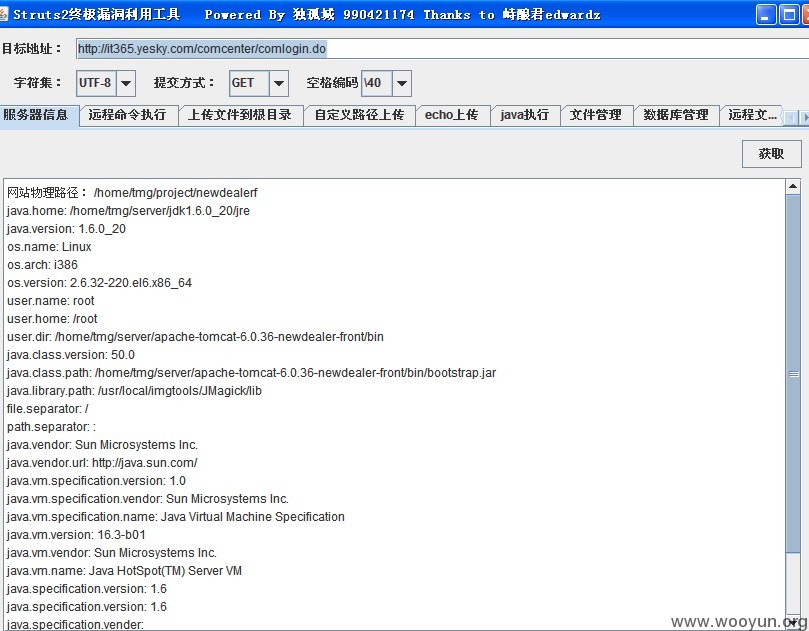
Task: Click the 'java.vm.vendor: Sun Microsystems Inc.' line
Action: (112, 553)
